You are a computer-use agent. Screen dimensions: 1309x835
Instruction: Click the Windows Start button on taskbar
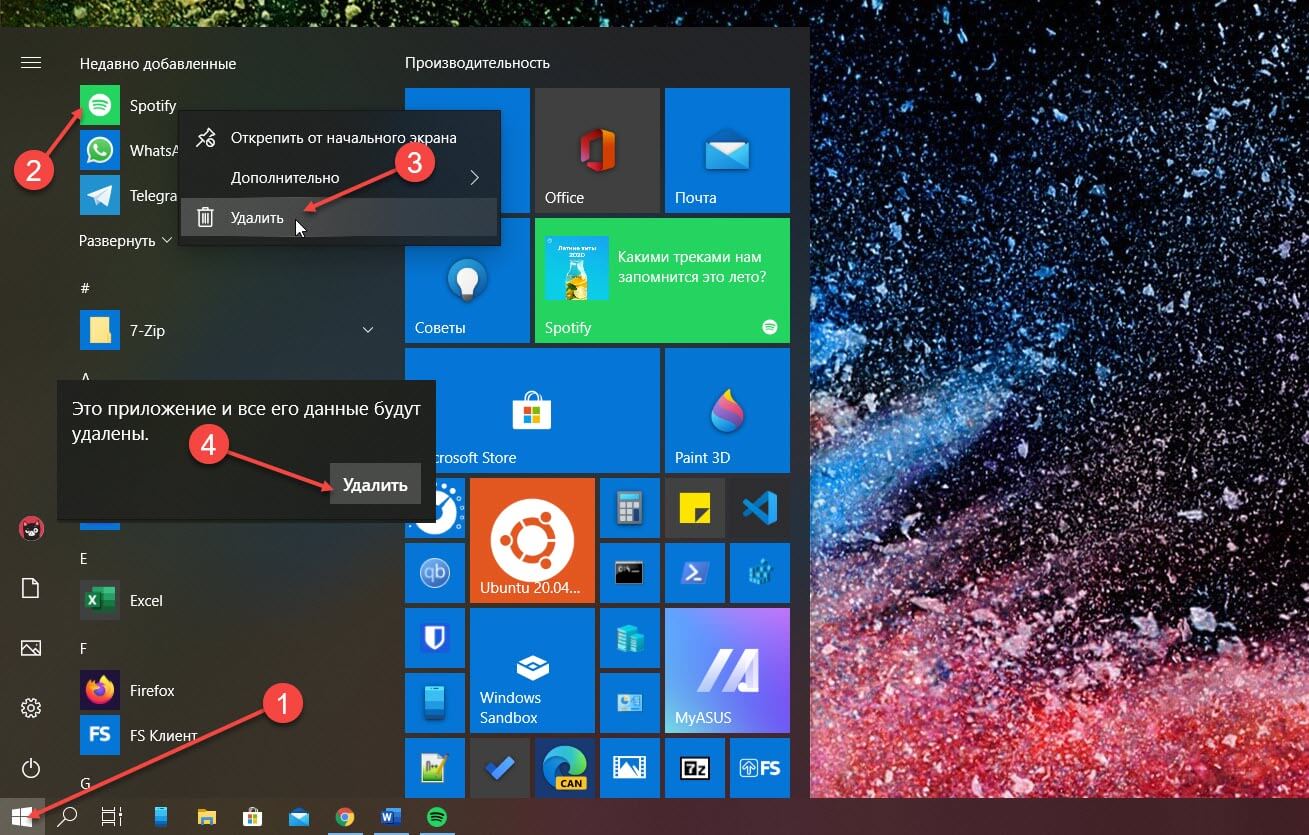pos(22,817)
